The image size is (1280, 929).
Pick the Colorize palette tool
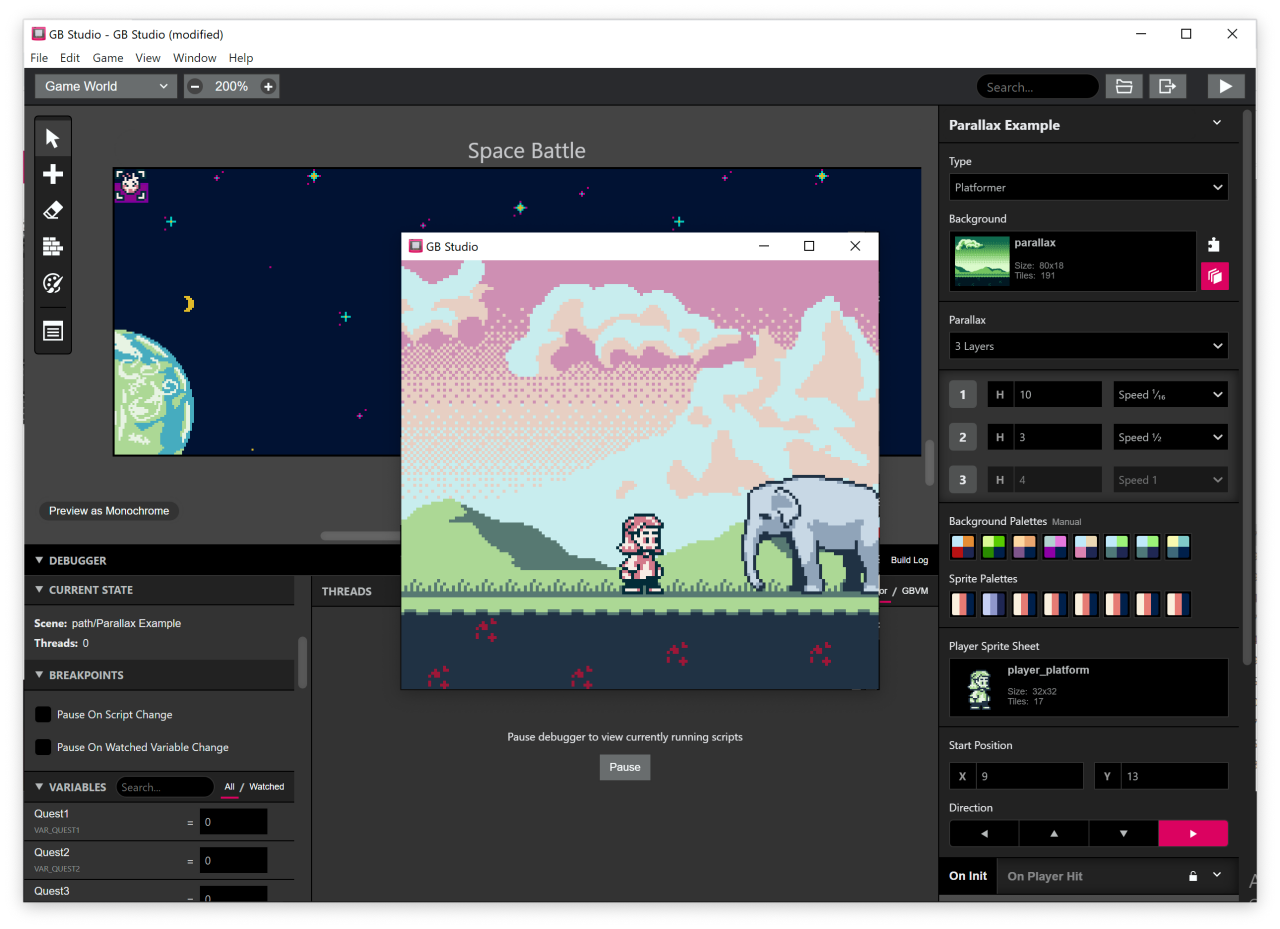point(53,283)
